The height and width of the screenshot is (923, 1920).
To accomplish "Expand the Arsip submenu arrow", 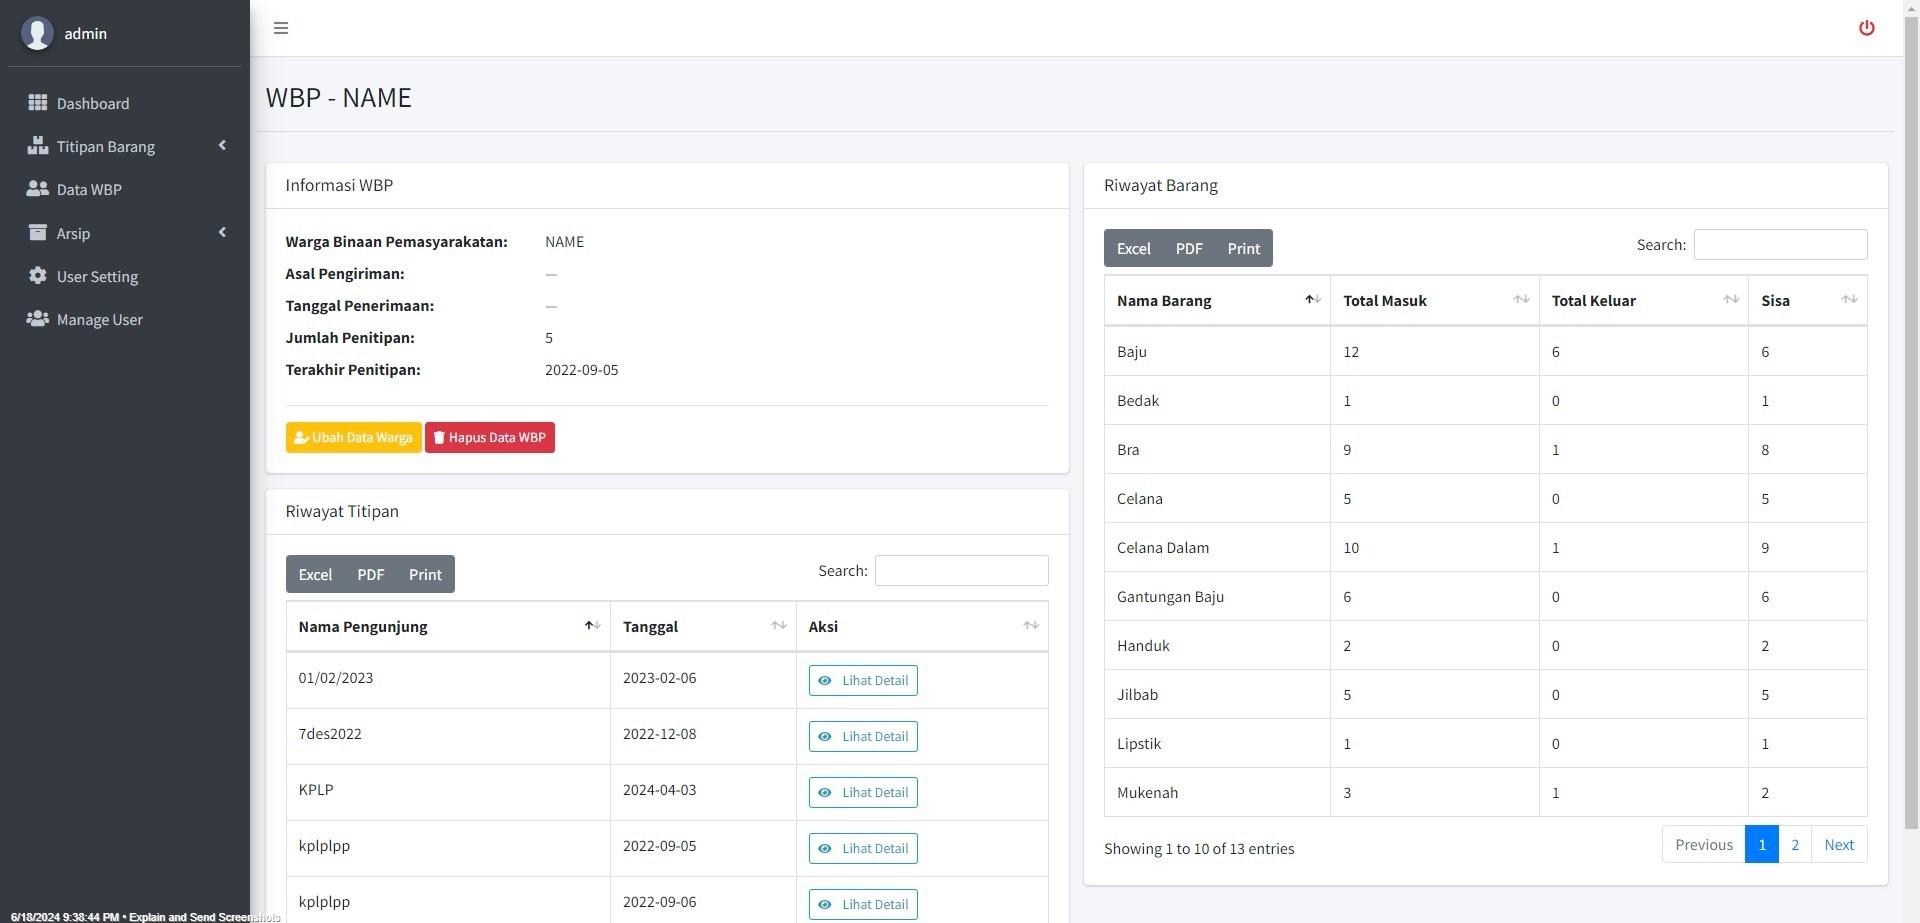I will 222,233.
